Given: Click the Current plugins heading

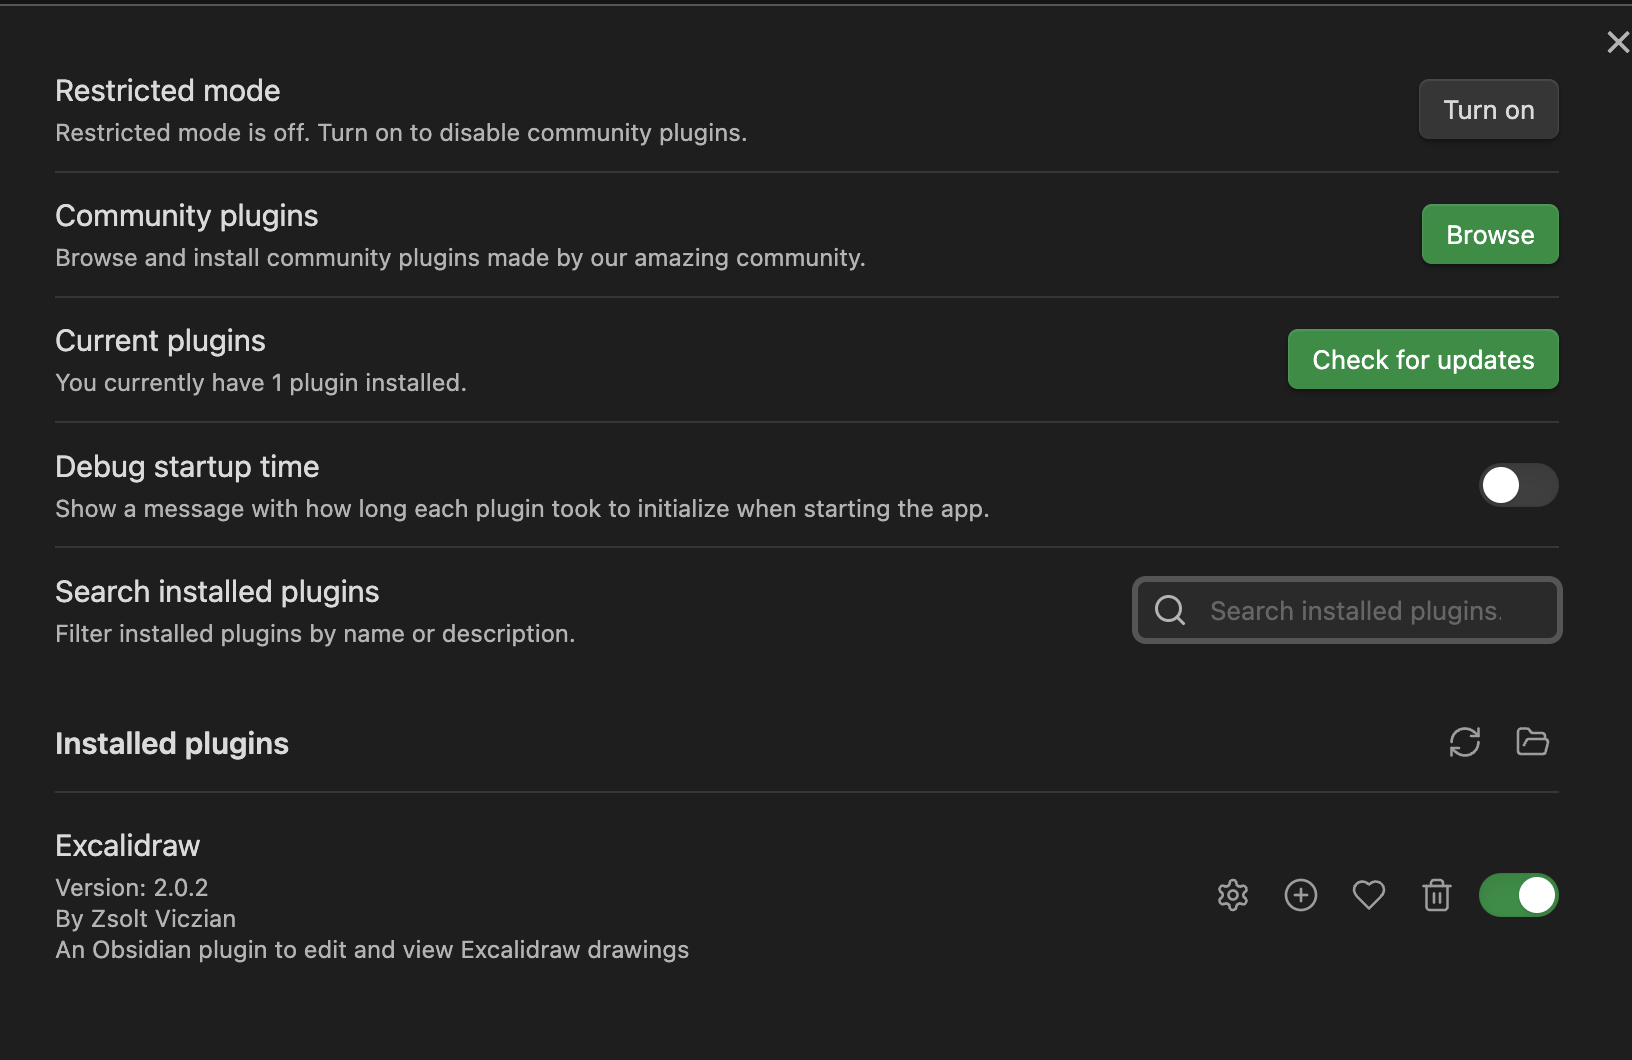Looking at the screenshot, I should [160, 340].
